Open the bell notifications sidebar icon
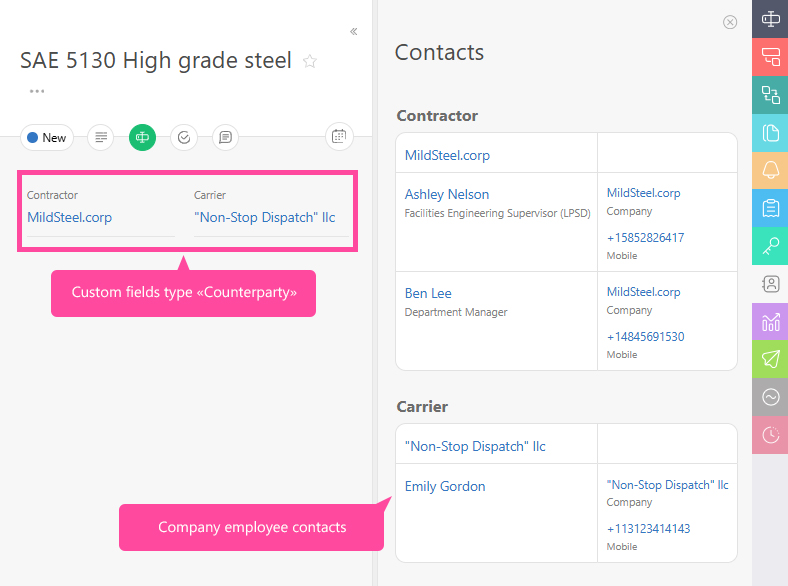This screenshot has height=586, width=788. pyautogui.click(x=770, y=170)
